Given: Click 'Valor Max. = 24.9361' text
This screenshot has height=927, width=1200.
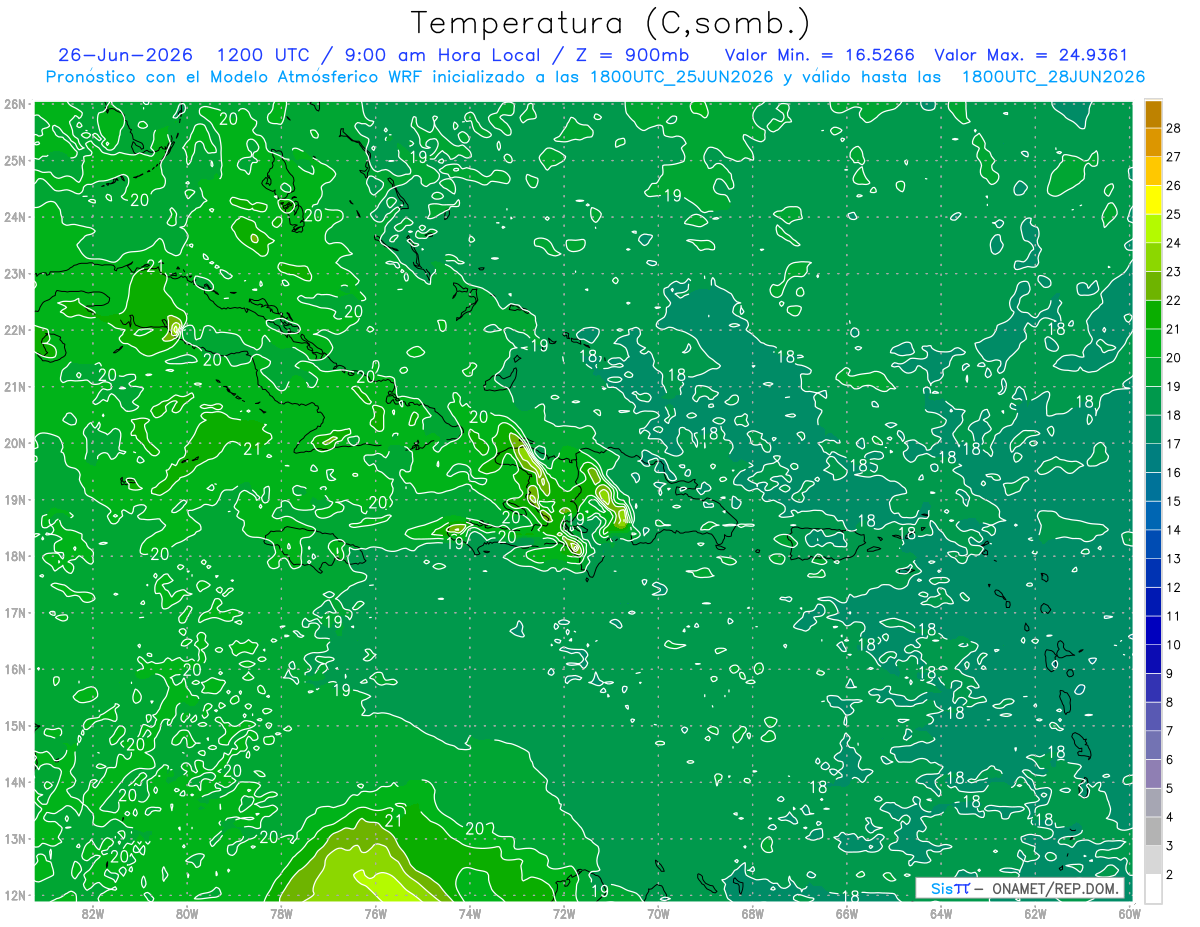Looking at the screenshot, I should (1031, 55).
